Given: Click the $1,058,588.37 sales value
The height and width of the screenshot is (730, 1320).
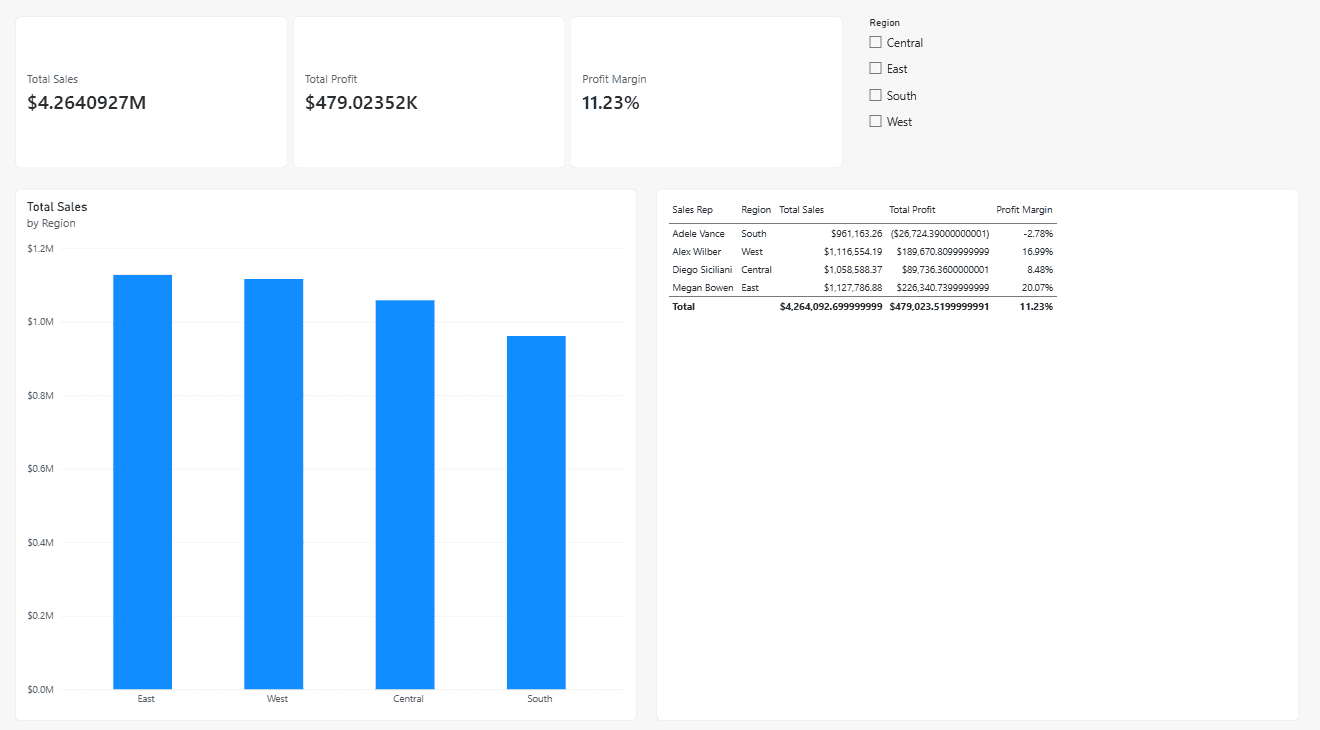Looking at the screenshot, I should [853, 270].
